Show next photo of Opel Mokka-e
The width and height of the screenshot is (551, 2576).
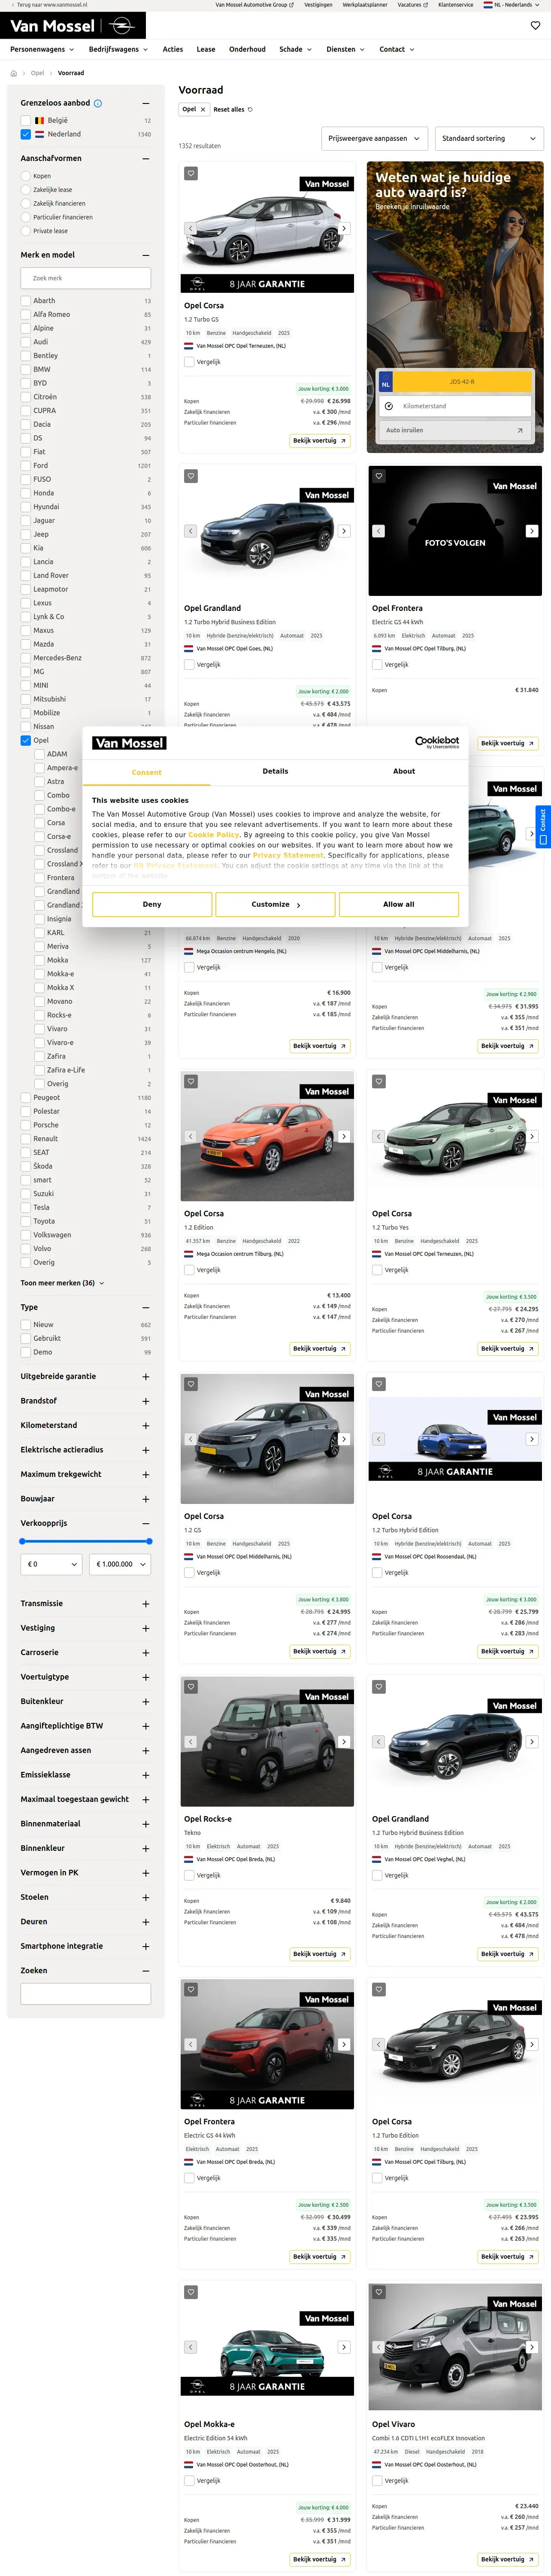click(x=344, y=2347)
